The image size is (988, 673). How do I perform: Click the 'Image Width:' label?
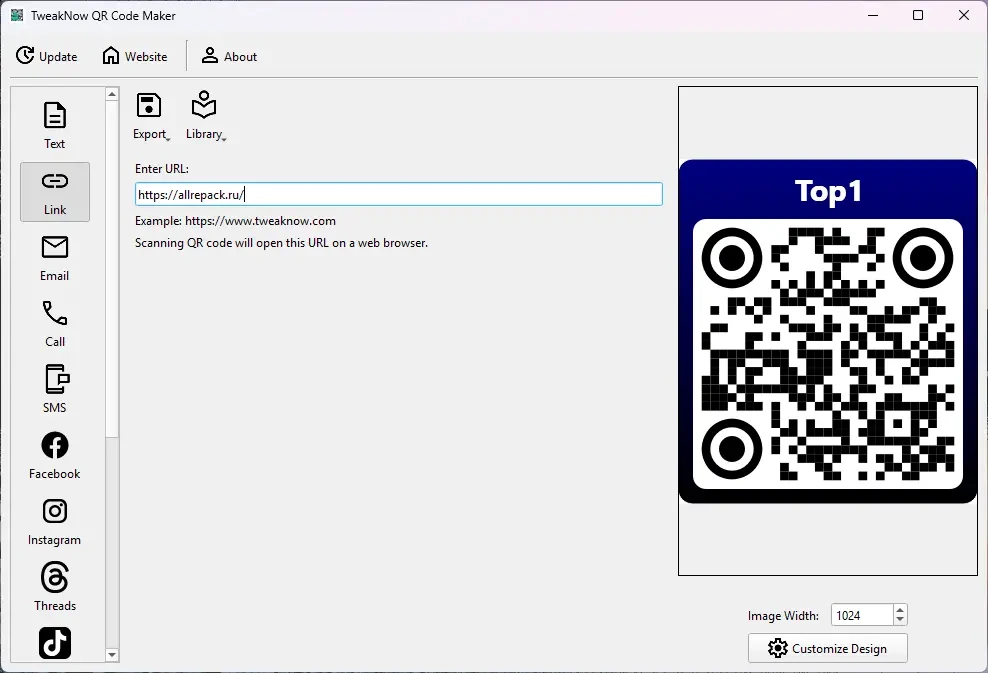tap(783, 616)
